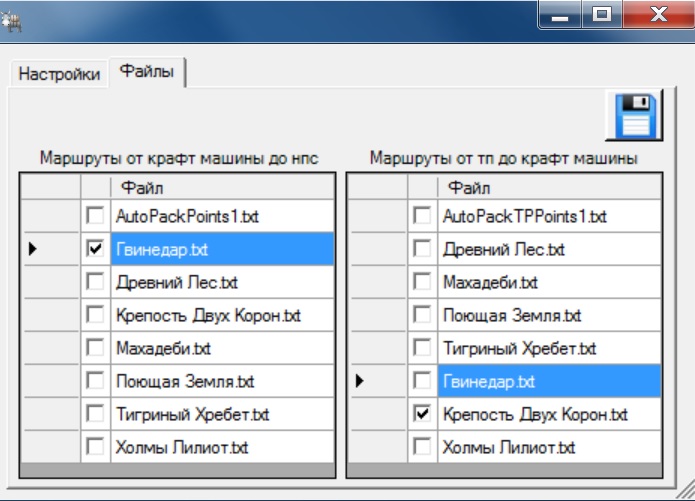Check the Крепость Двух Корон.txt box in the left list
The image size is (695, 501).
coord(96,315)
